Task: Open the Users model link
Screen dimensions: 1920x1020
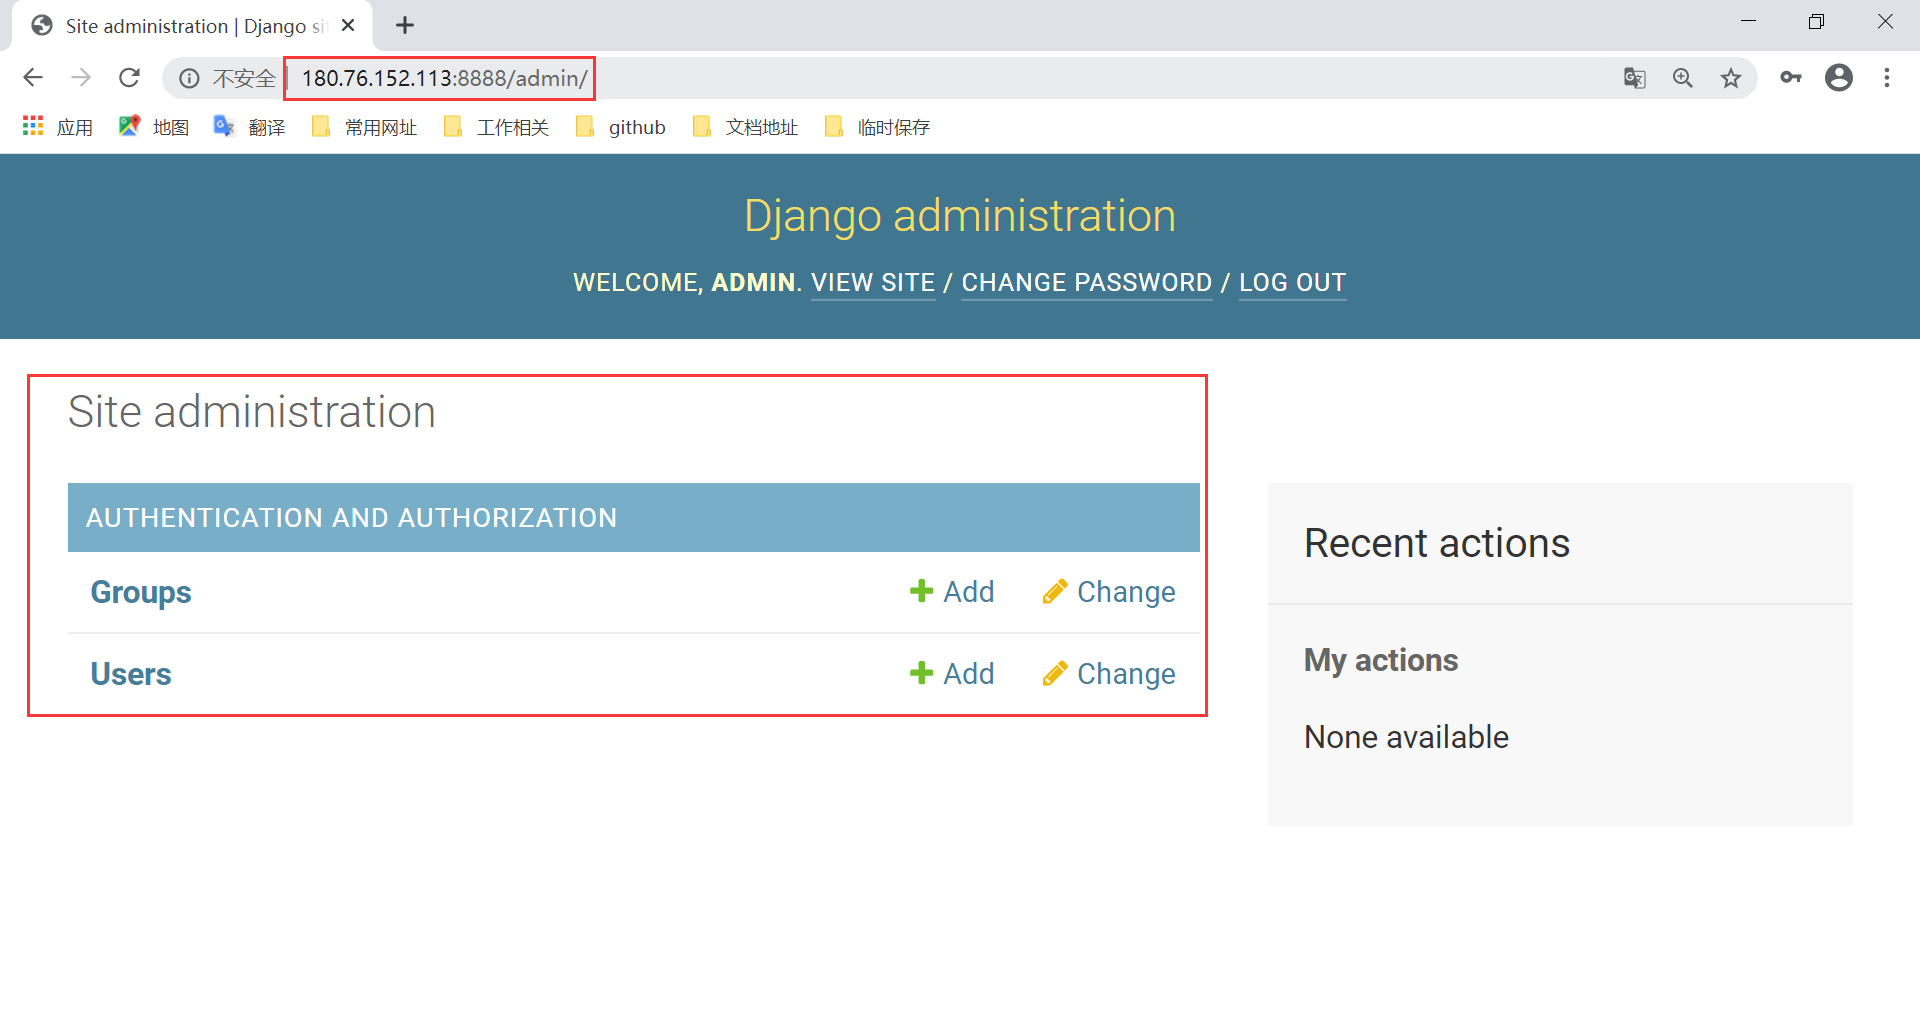Action: click(131, 674)
